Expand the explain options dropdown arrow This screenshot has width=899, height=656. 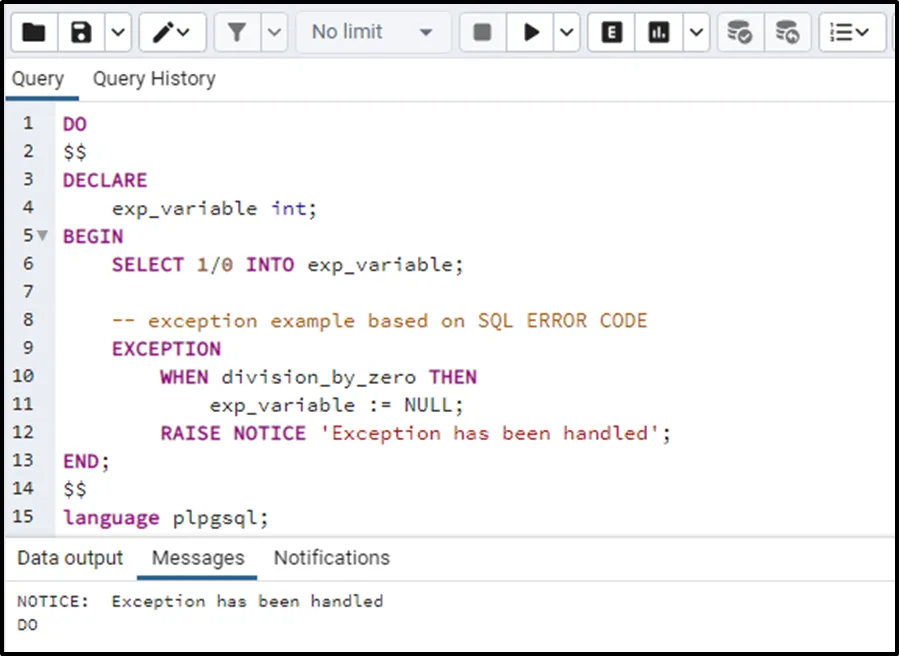[696, 33]
